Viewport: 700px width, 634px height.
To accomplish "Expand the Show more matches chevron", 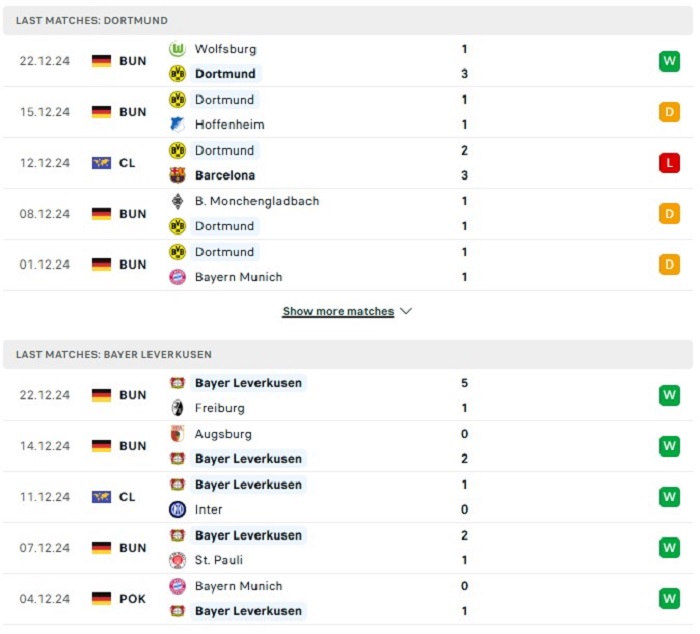I will point(406,311).
